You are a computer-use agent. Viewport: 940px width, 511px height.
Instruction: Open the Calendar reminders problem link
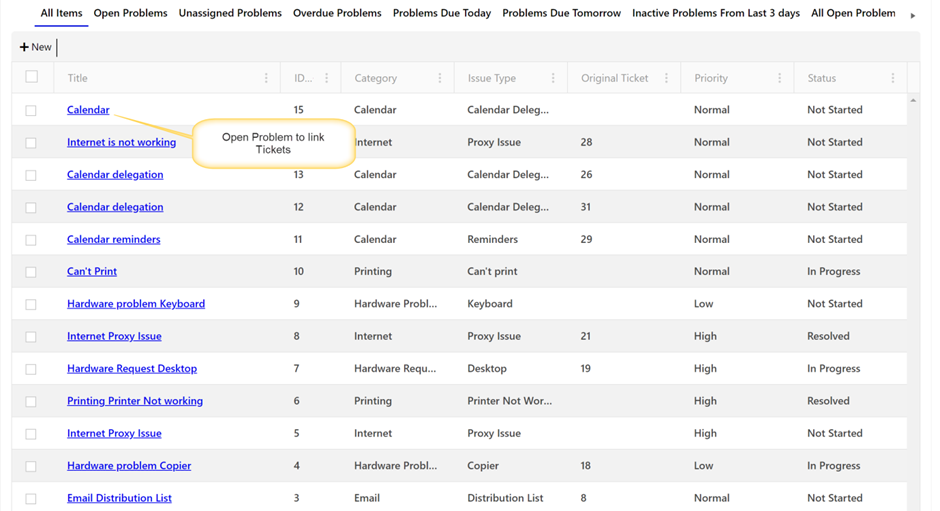pyautogui.click(x=113, y=240)
